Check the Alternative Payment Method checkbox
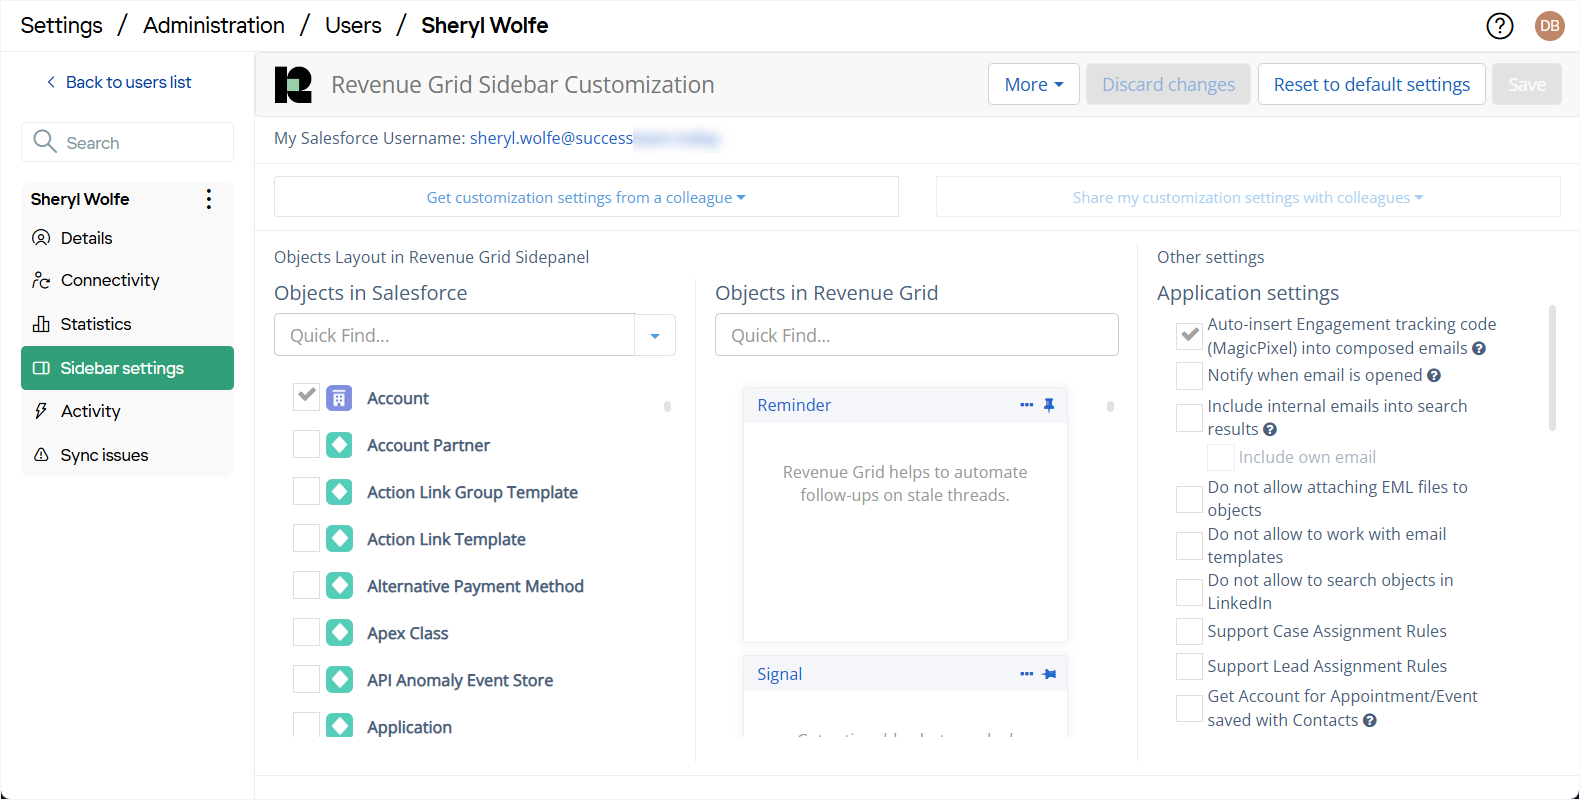The width and height of the screenshot is (1580, 800). click(x=306, y=585)
